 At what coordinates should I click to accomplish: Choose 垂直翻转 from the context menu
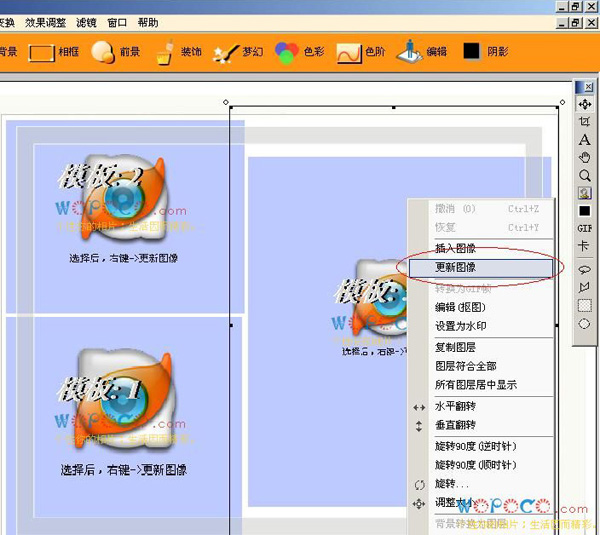(481, 425)
